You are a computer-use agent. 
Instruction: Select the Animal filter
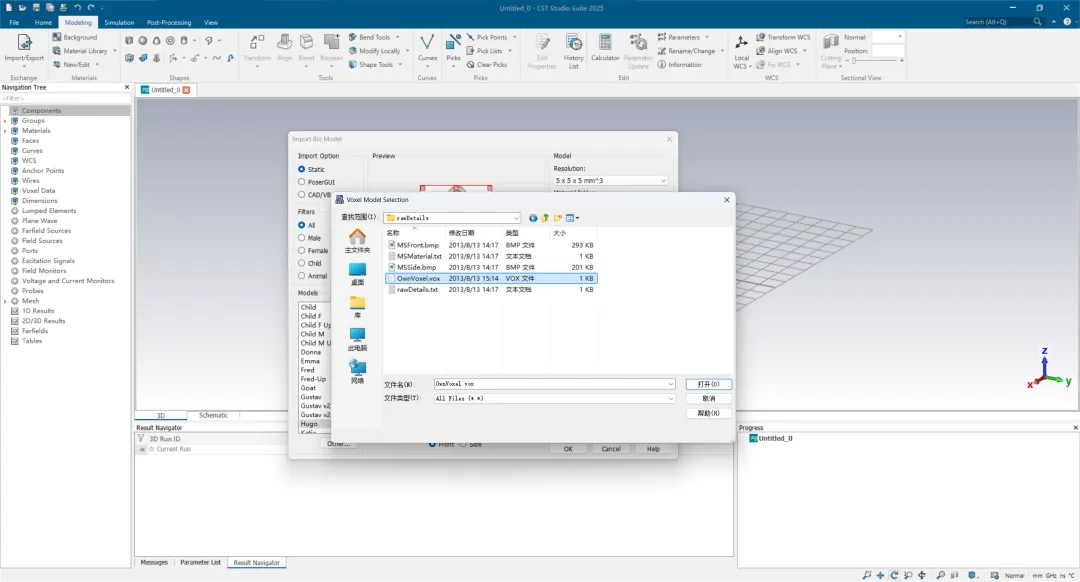point(302,276)
